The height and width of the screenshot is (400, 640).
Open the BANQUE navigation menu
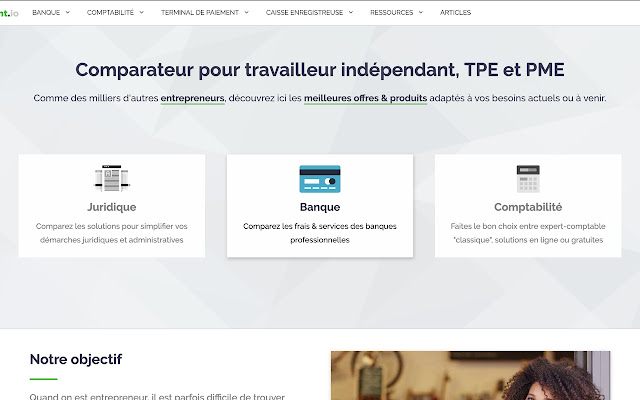(46, 13)
